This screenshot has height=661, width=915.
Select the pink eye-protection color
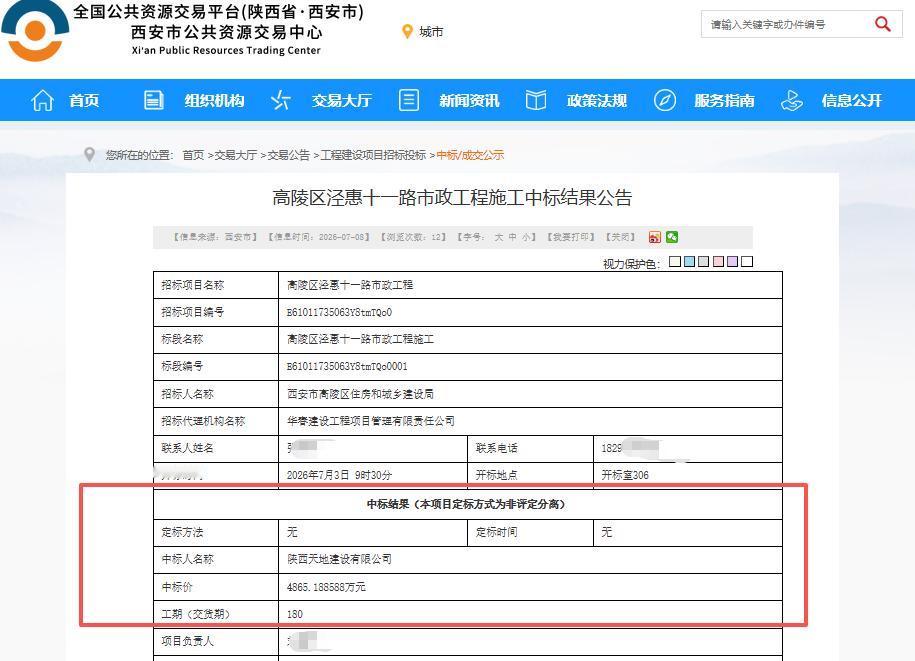718,261
